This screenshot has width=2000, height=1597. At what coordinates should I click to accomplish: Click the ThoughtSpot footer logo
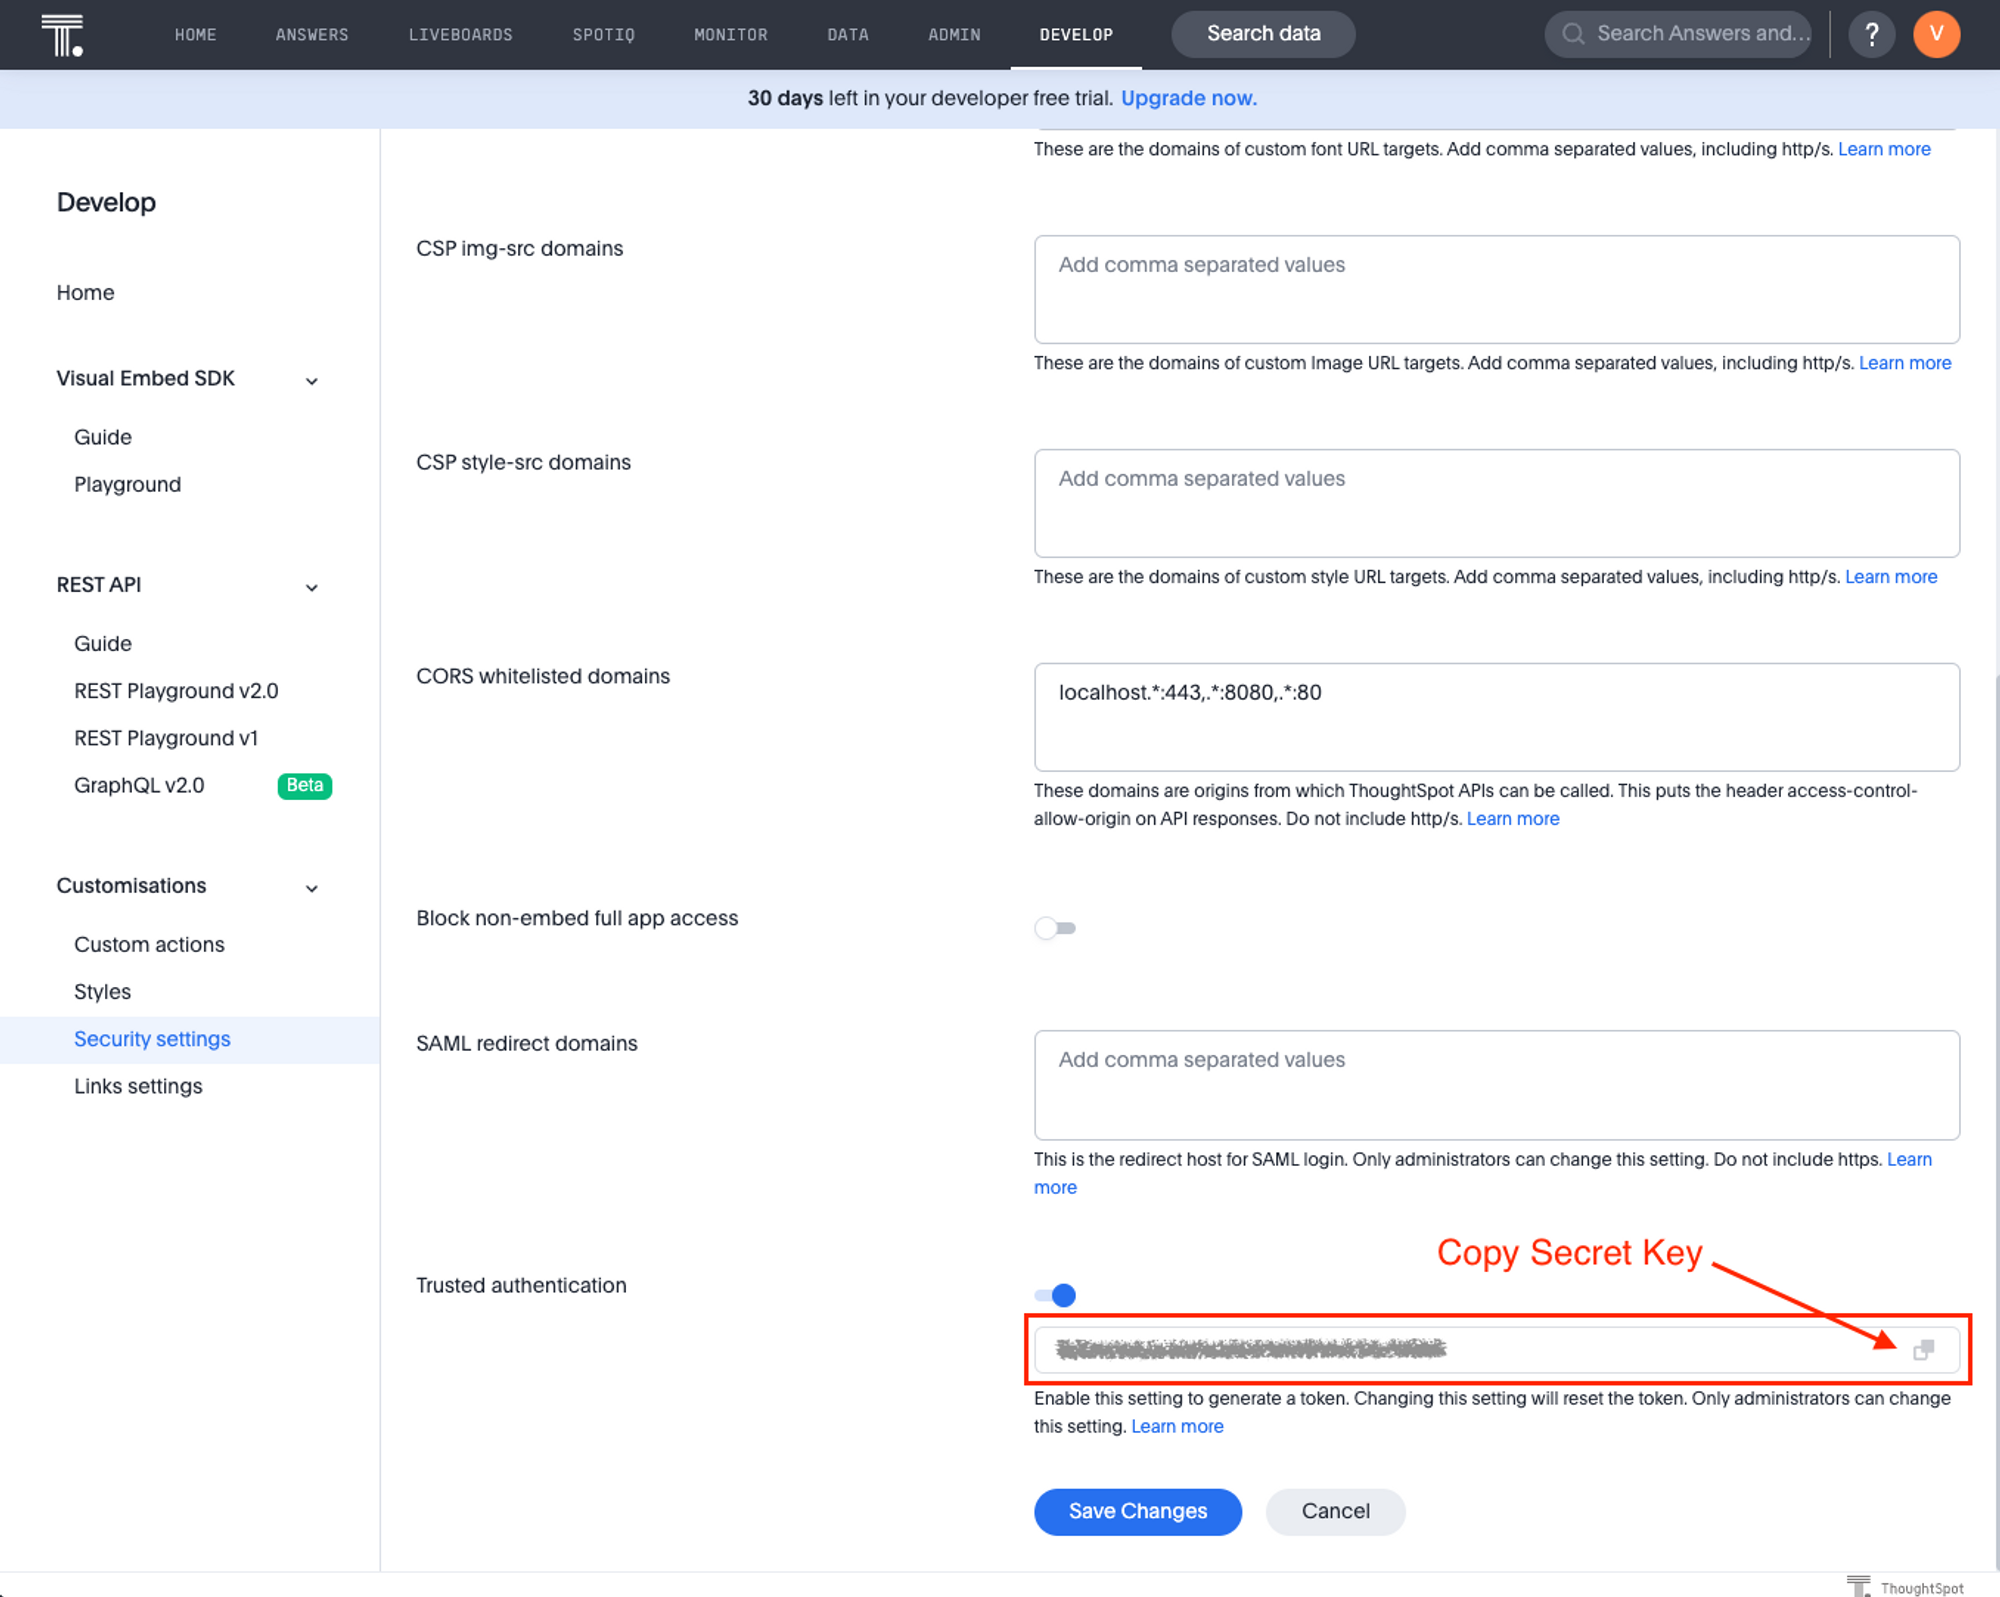[1858, 1586]
